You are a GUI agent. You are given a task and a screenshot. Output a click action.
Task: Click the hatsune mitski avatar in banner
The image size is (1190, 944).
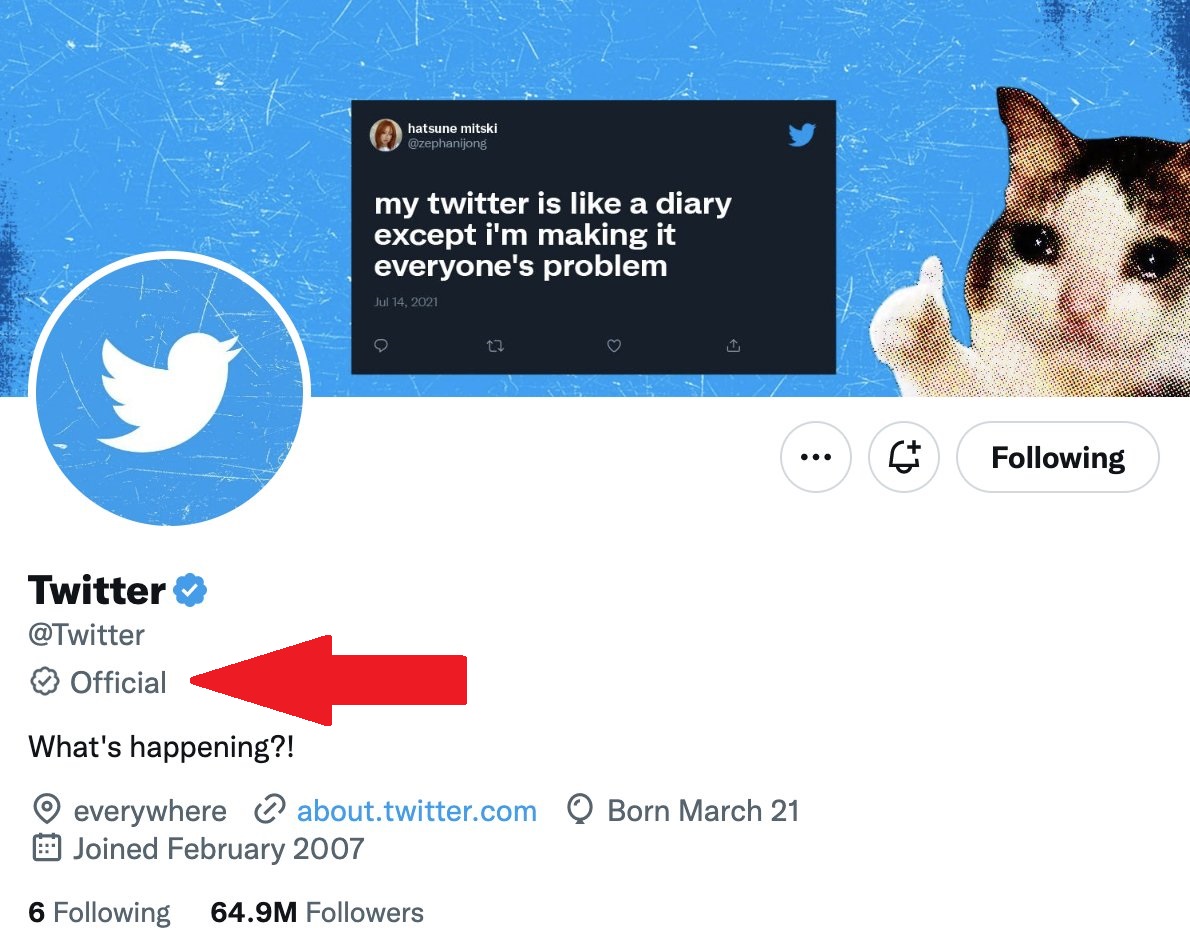(x=385, y=135)
